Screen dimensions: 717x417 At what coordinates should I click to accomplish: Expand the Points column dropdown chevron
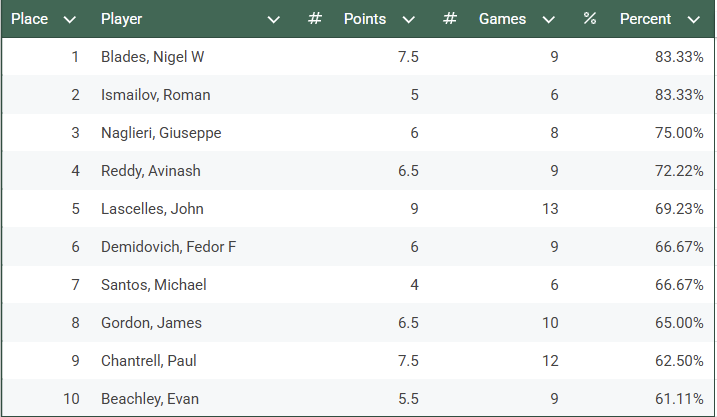[x=408, y=19]
